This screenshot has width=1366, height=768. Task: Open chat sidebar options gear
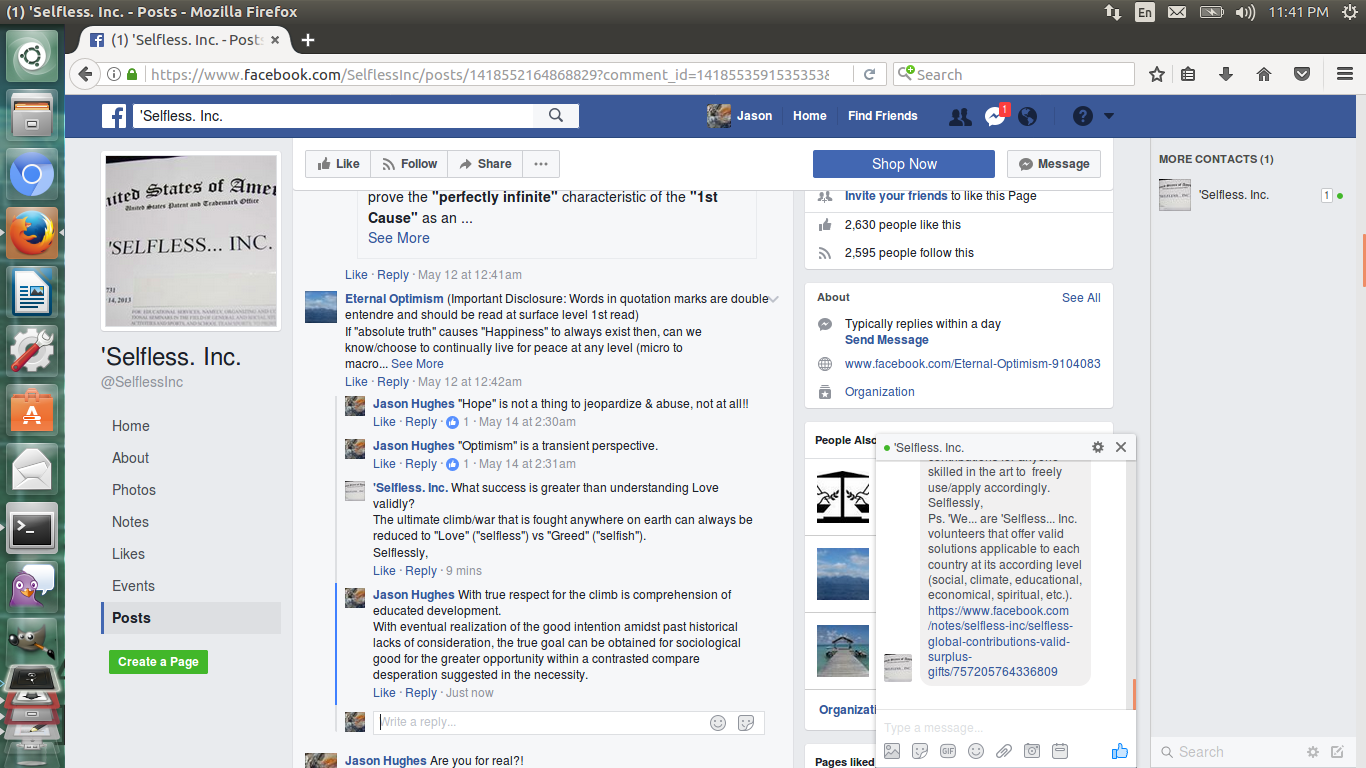coord(1313,752)
